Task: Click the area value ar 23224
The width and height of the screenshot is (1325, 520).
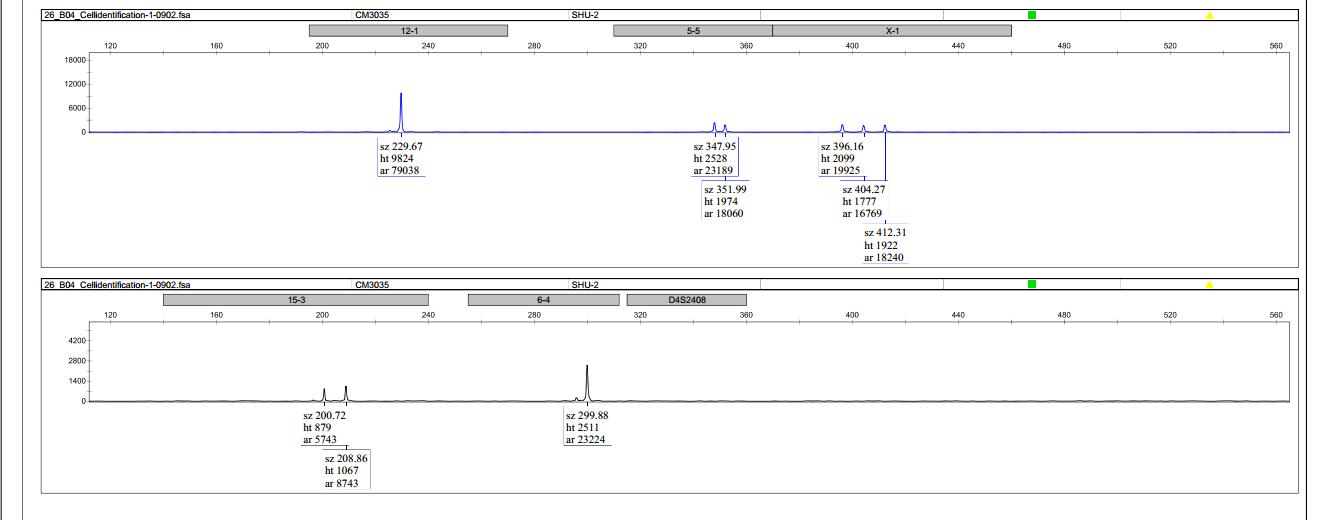Action: click(x=588, y=439)
